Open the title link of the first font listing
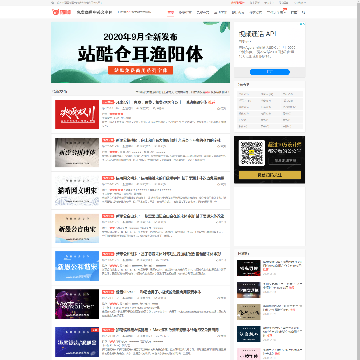 pos(161,102)
